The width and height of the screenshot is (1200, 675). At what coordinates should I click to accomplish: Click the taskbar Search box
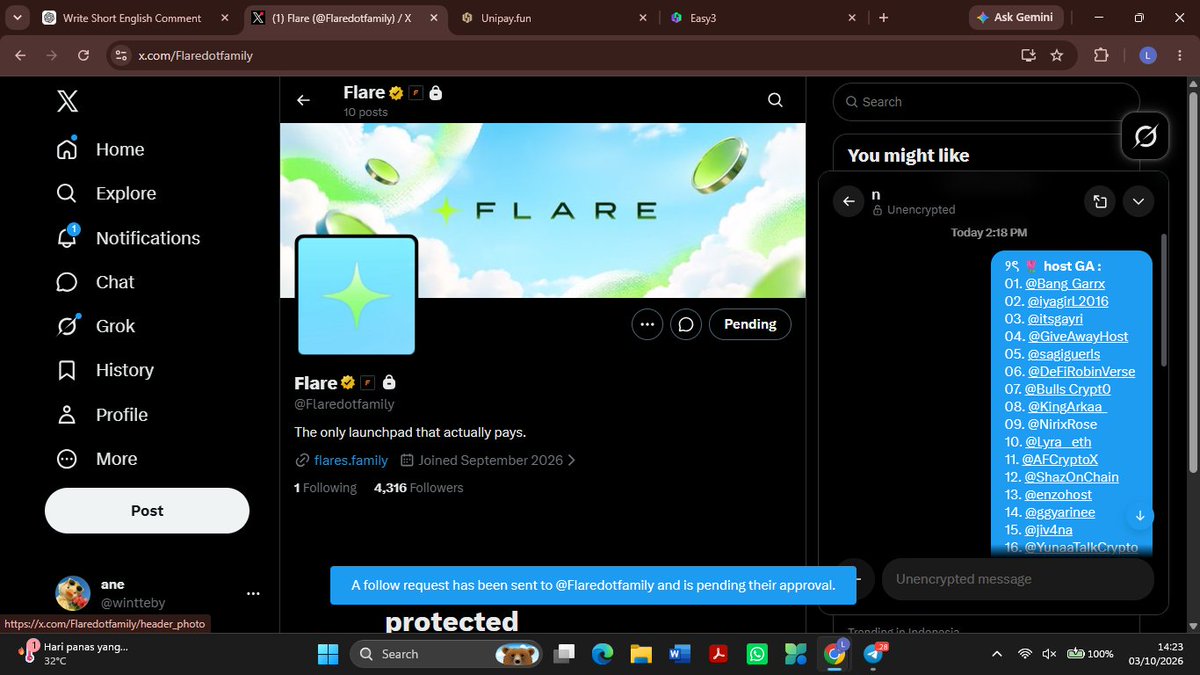coord(444,654)
